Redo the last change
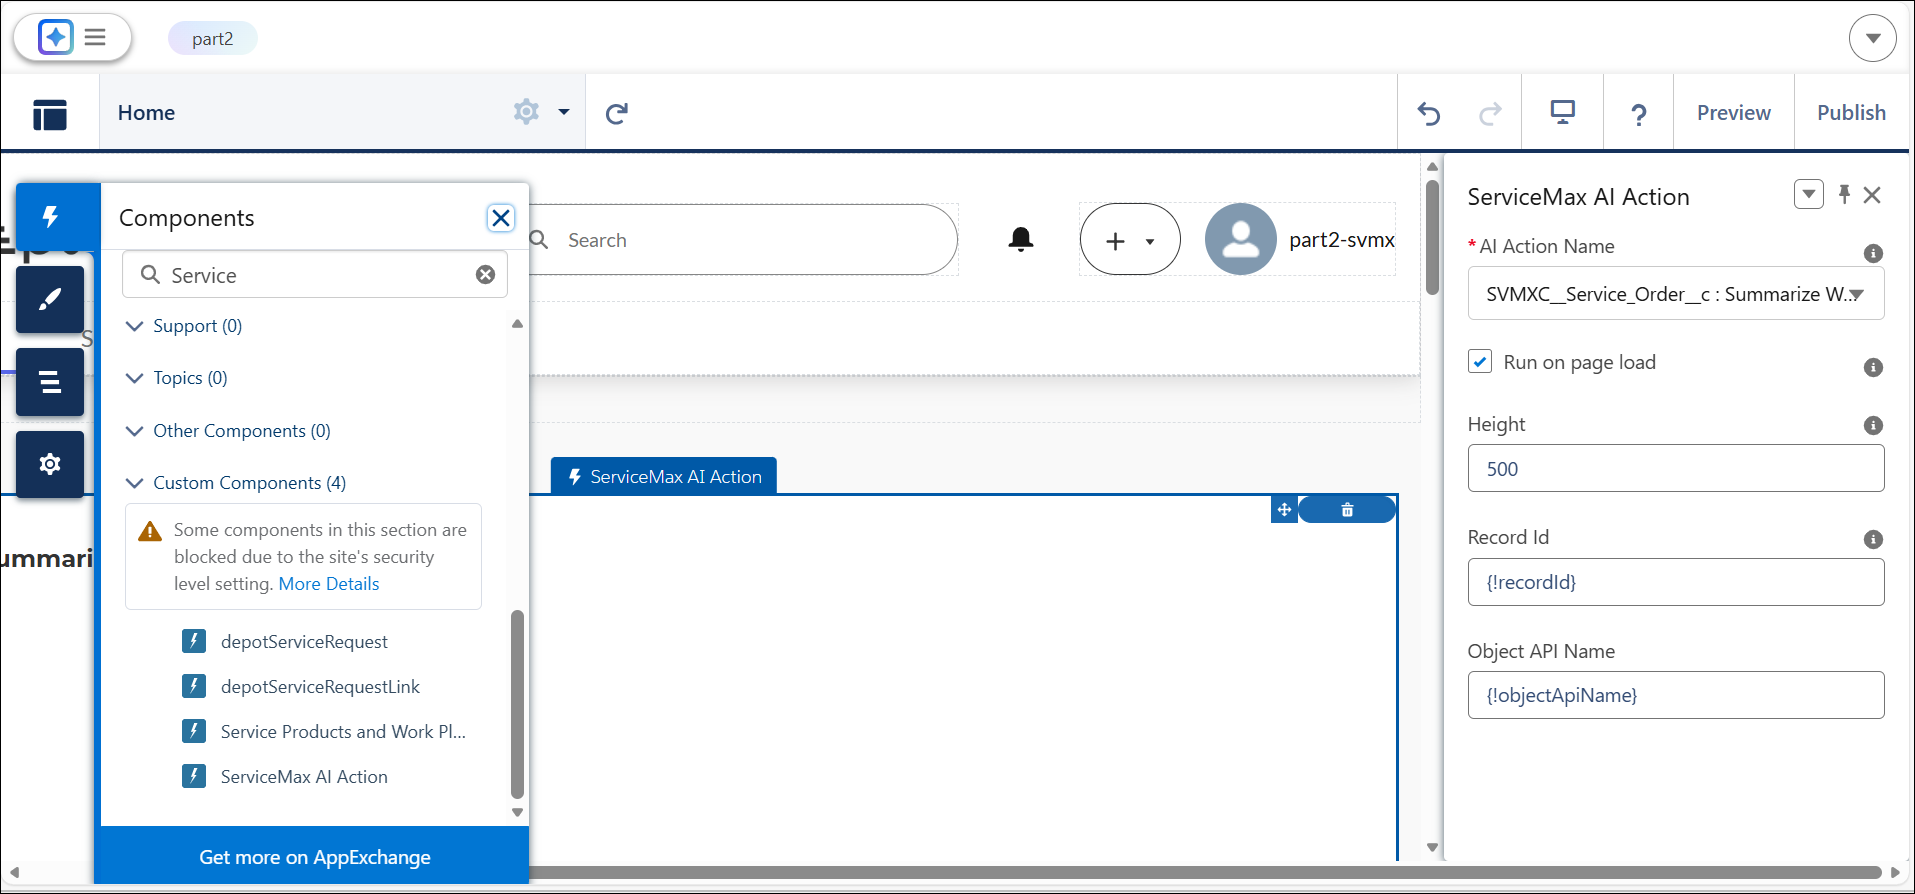1915x894 pixels. click(1490, 114)
